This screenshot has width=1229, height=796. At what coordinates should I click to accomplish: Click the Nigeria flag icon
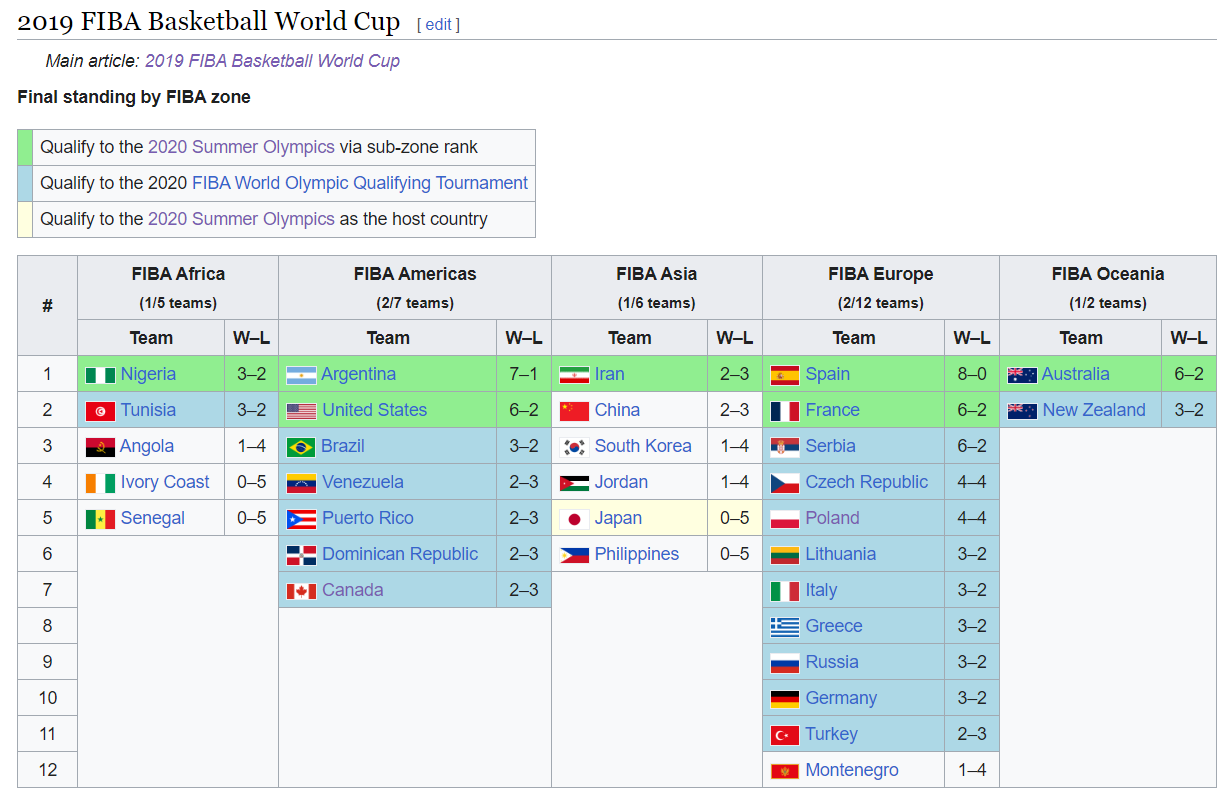tap(100, 375)
